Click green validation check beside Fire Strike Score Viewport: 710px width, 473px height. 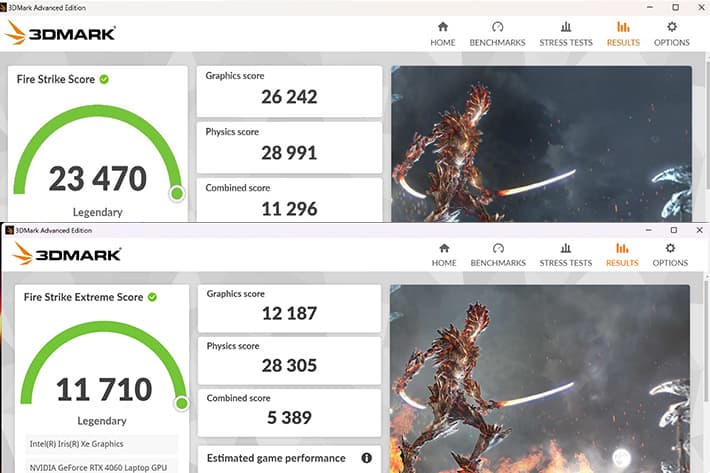pyautogui.click(x=104, y=79)
